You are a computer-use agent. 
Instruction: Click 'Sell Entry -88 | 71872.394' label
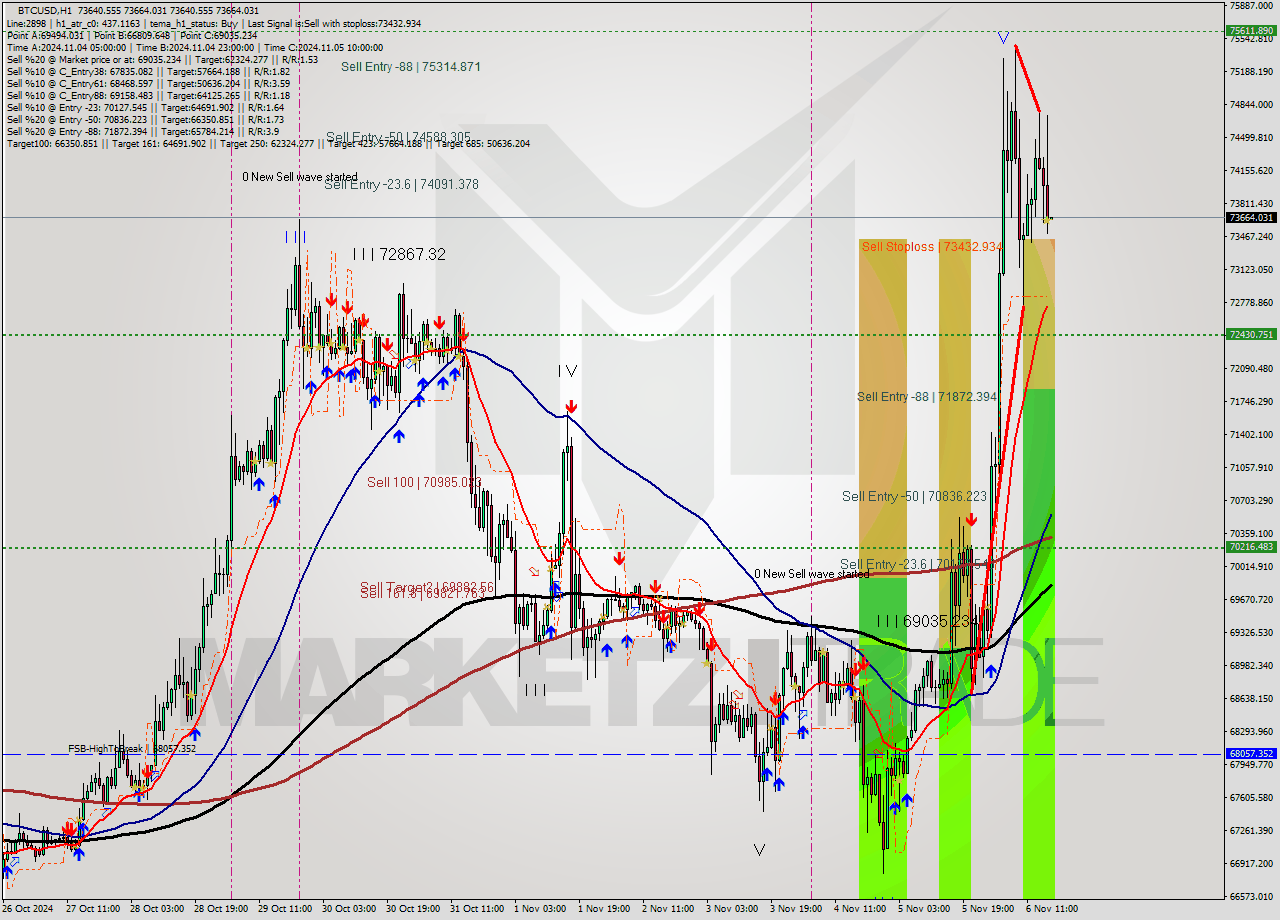[x=927, y=397]
